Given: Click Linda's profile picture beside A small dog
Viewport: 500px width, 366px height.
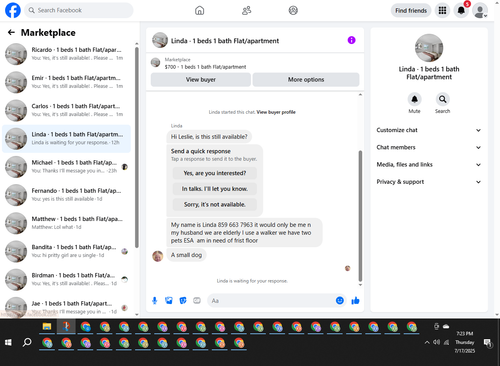Looking at the screenshot, I should (x=158, y=256).
